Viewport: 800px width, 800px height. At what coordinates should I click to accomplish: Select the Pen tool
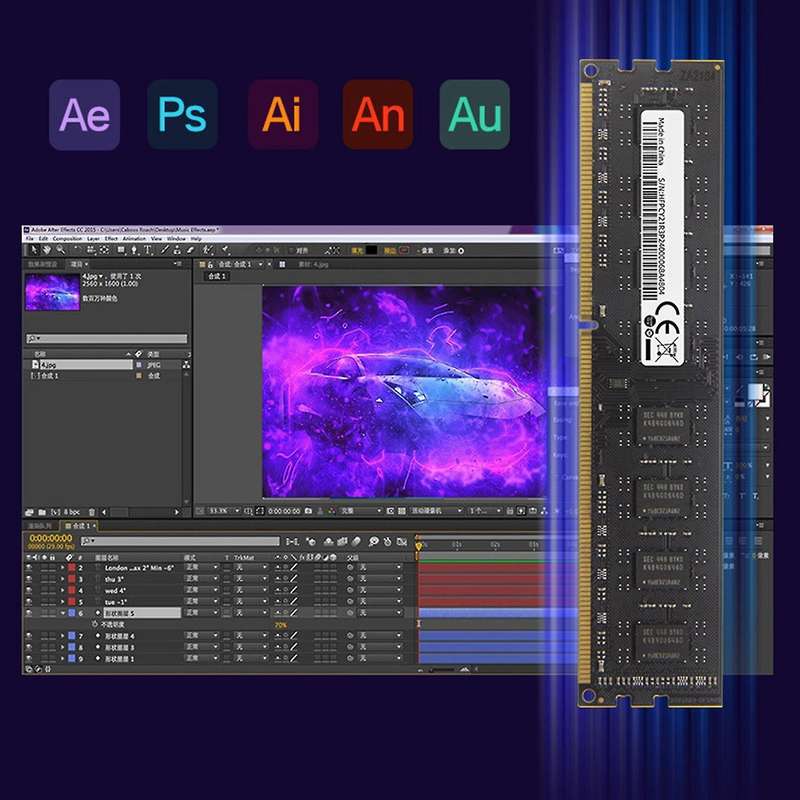tap(134, 250)
